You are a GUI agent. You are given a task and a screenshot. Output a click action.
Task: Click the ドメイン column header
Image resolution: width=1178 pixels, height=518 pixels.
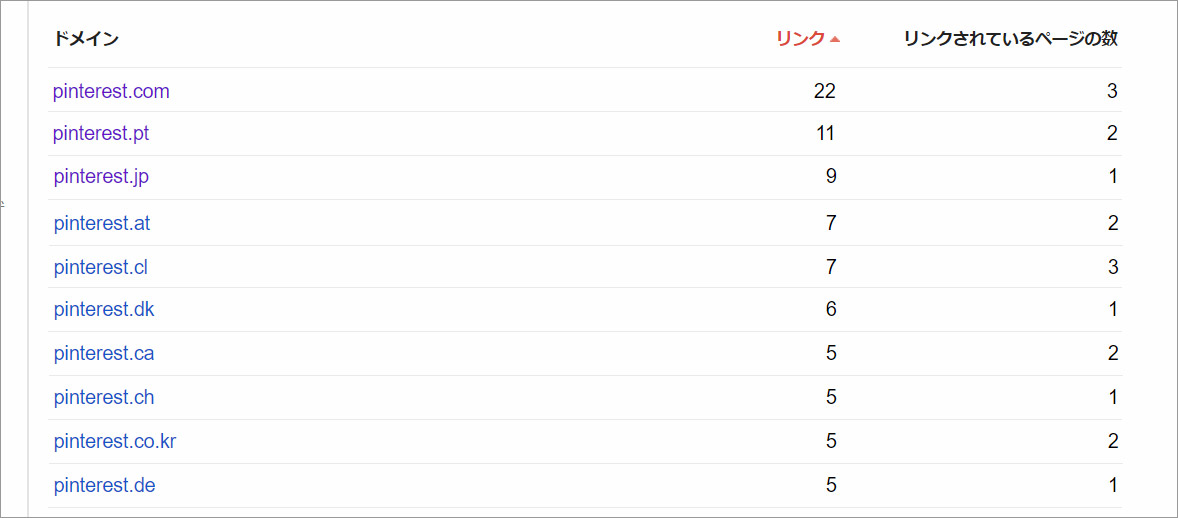click(86, 39)
